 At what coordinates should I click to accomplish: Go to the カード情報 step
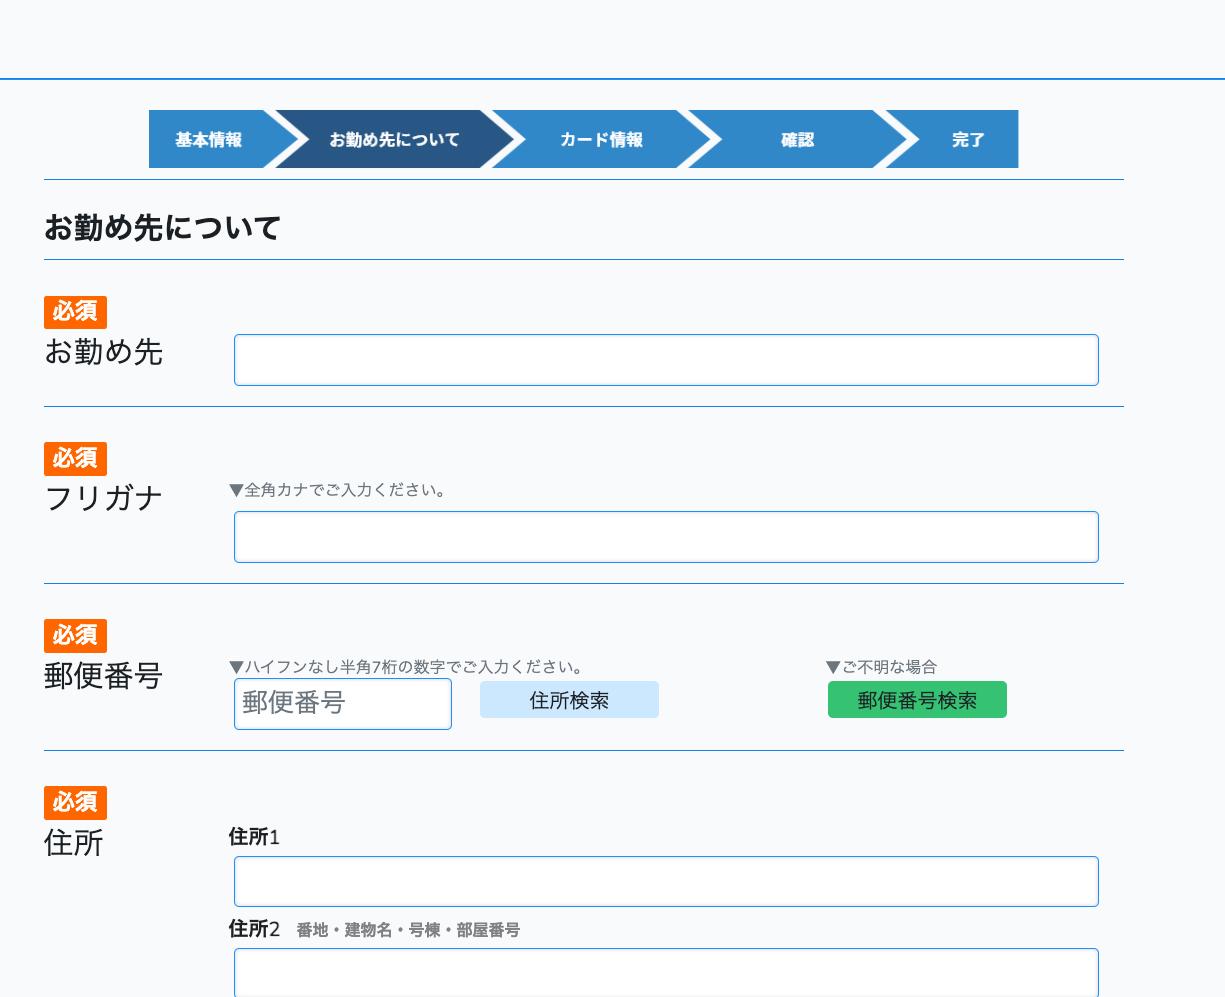pyautogui.click(x=601, y=140)
